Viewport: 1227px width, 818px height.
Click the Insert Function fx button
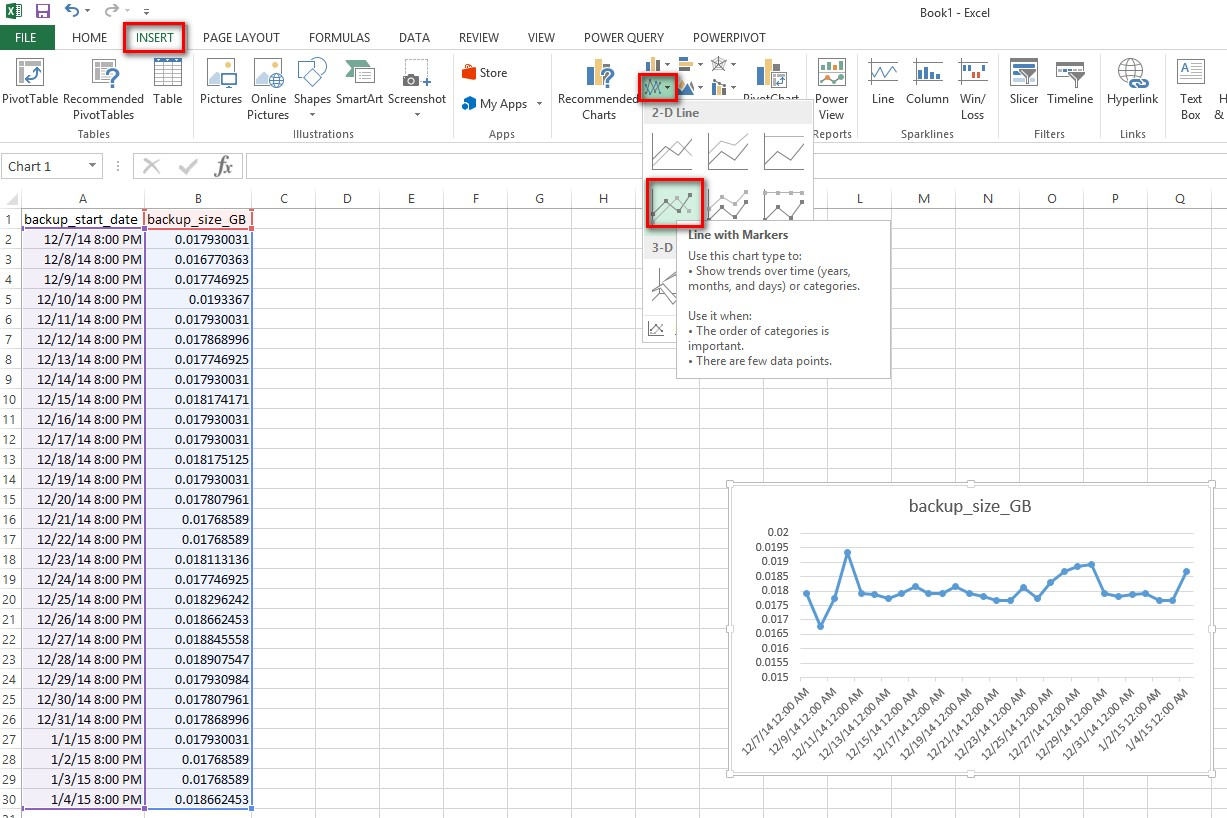[224, 167]
